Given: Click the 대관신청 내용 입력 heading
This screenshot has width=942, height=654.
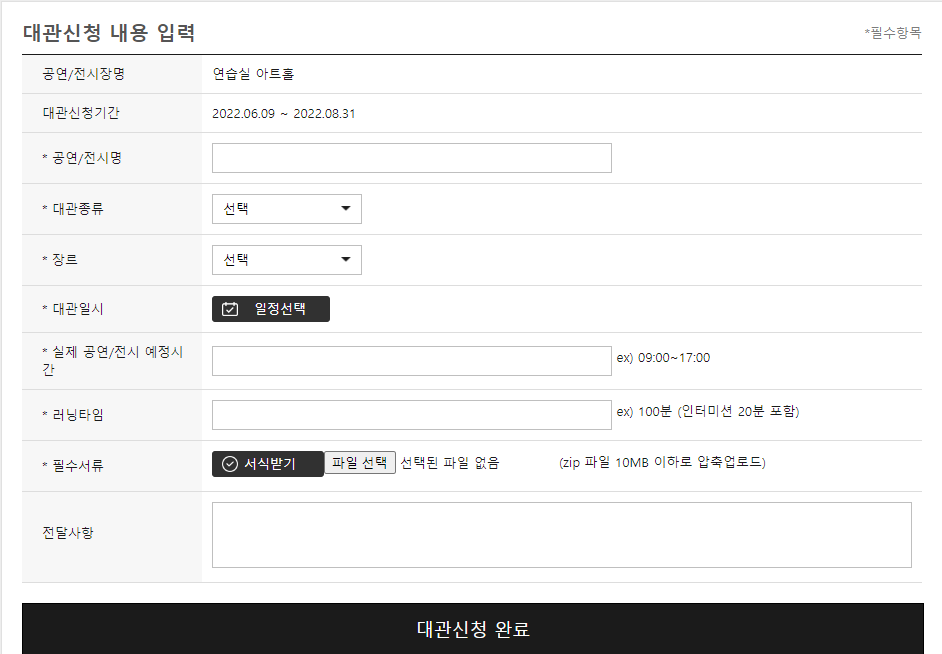Looking at the screenshot, I should pyautogui.click(x=109, y=32).
